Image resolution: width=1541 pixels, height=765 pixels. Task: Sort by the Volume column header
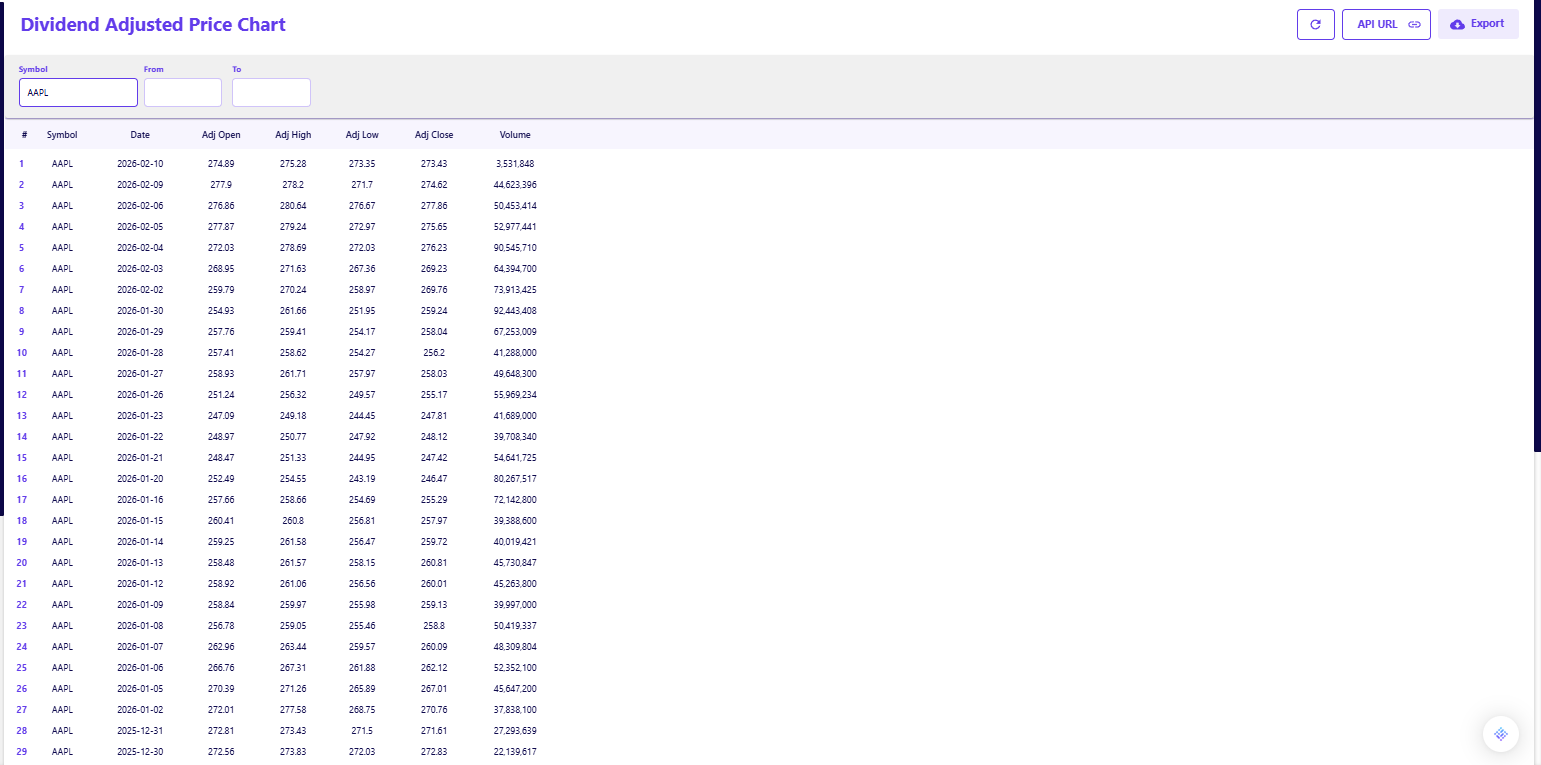pos(515,135)
